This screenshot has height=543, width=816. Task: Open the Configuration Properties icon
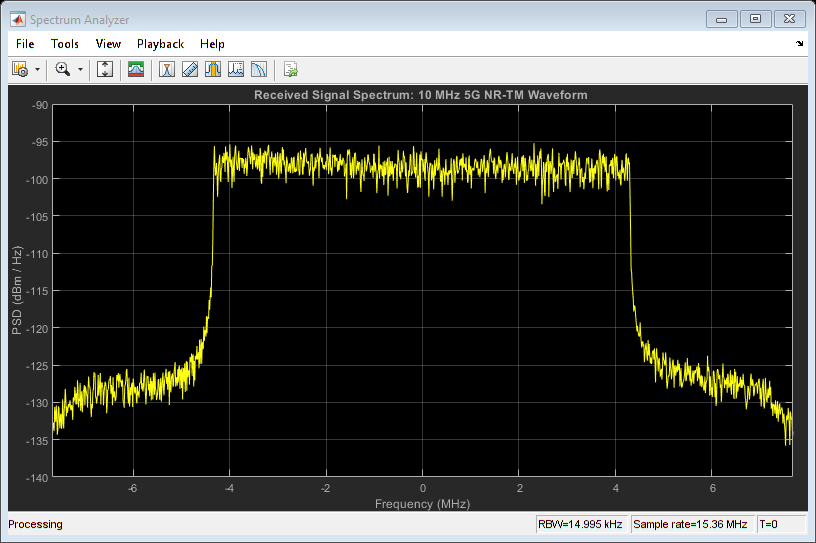(x=19, y=69)
